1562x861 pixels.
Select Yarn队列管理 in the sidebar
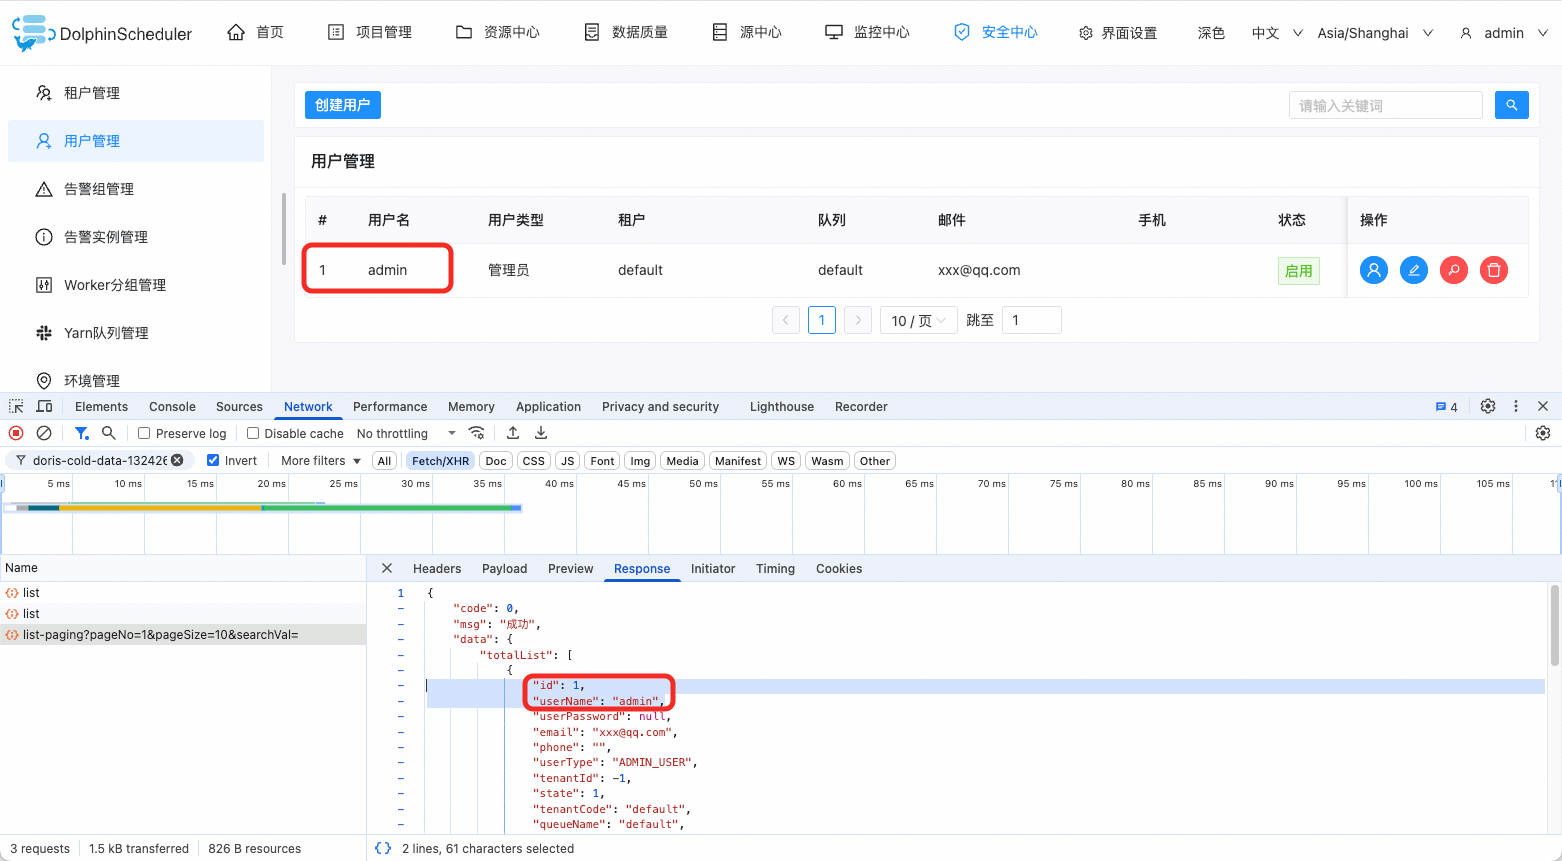tap(136, 333)
